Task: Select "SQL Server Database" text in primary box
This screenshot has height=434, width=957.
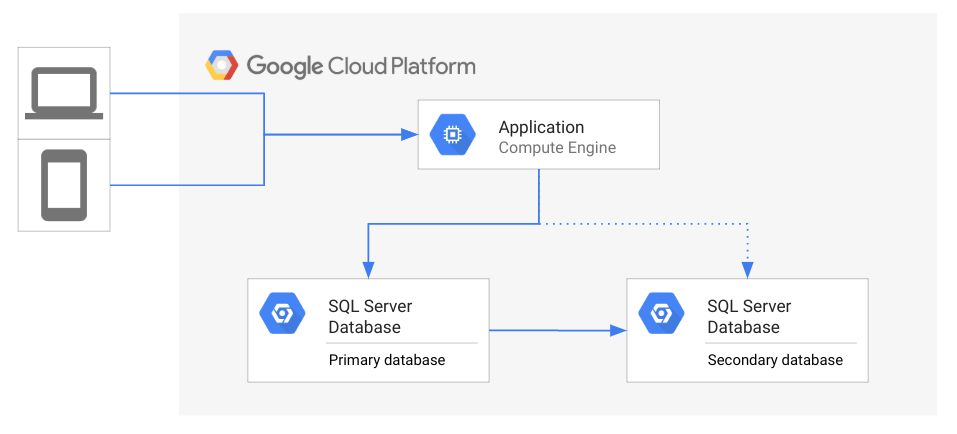Action: click(x=370, y=316)
